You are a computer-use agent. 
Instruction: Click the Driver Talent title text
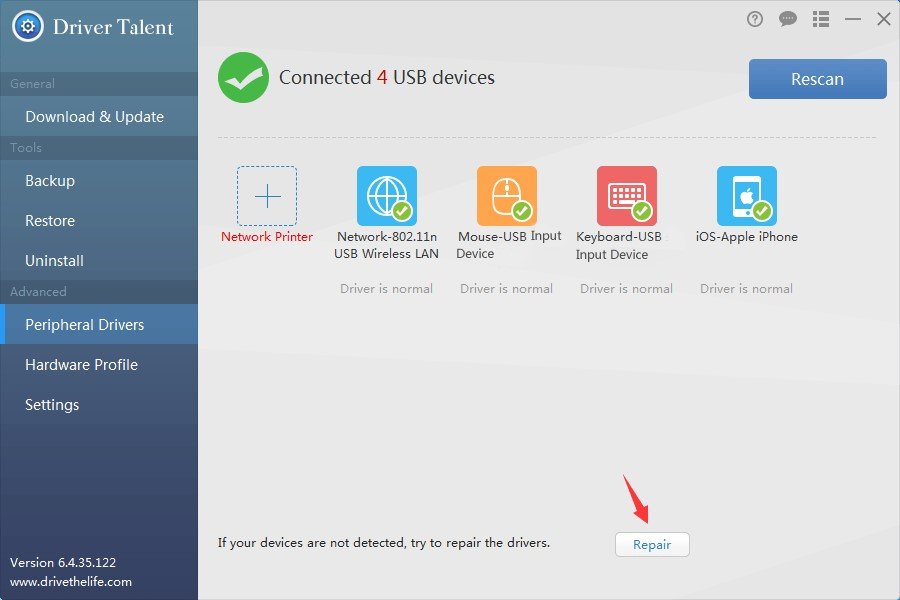tap(113, 27)
